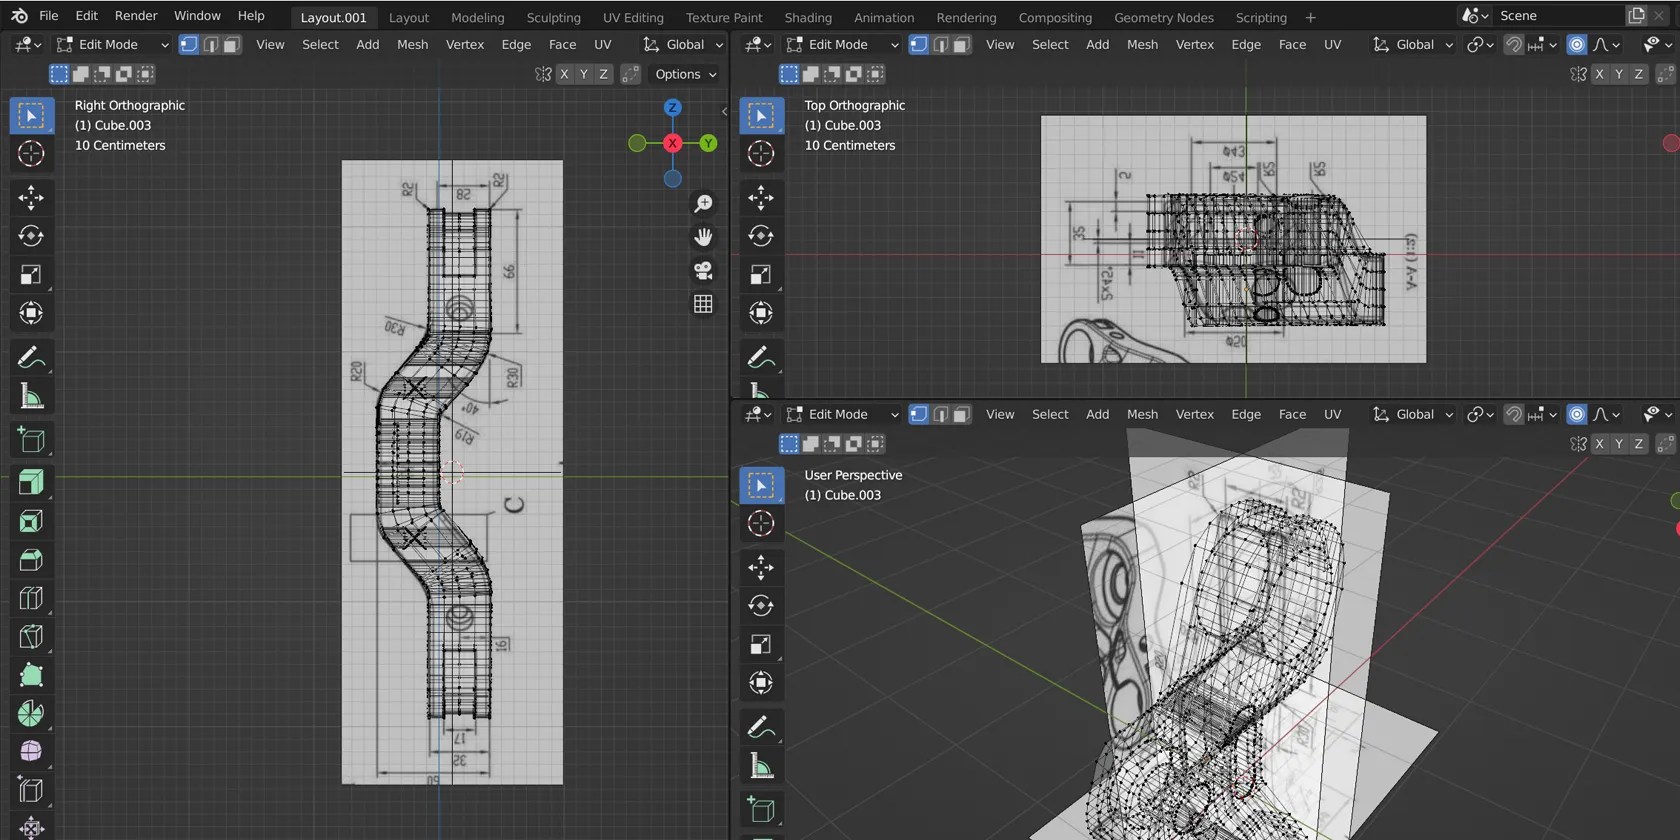Open the Options dropdown
This screenshot has width=1680, height=840.
686,74
